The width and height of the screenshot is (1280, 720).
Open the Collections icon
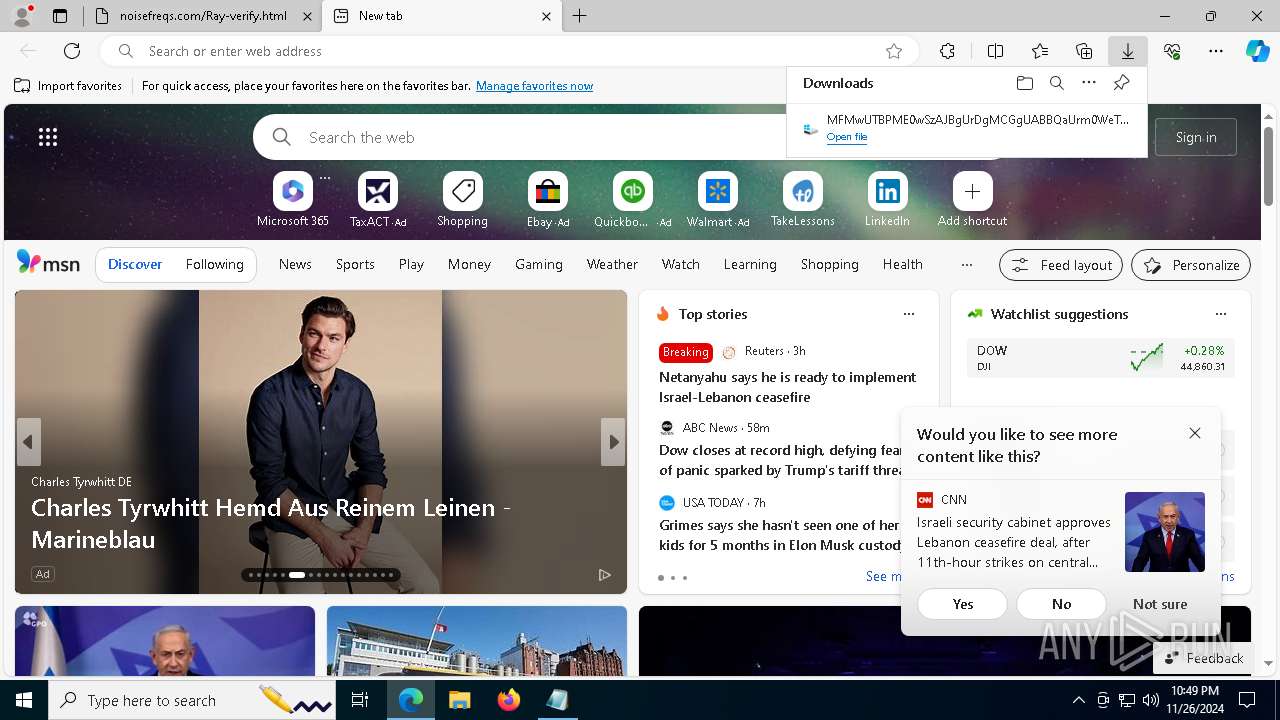pos(1084,51)
